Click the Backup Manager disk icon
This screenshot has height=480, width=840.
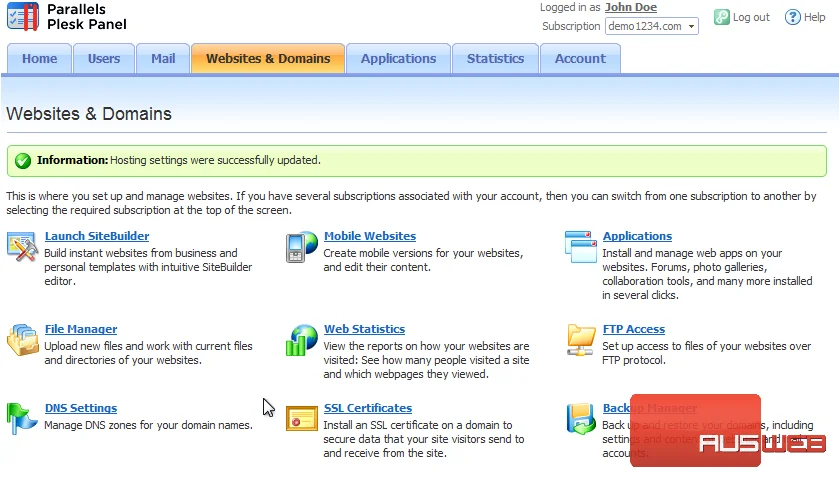[x=581, y=418]
